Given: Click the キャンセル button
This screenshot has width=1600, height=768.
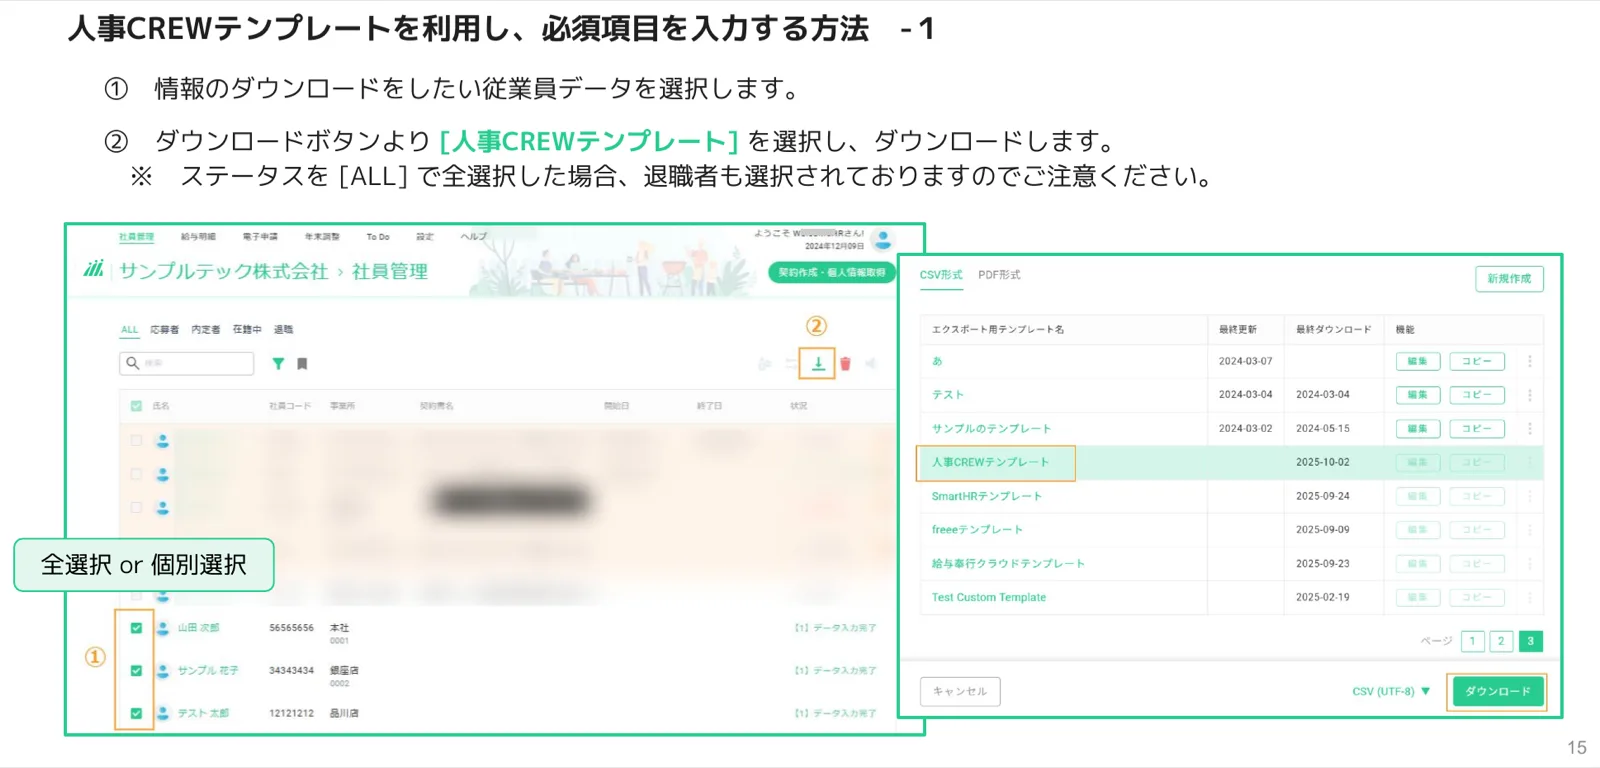Looking at the screenshot, I should 960,691.
